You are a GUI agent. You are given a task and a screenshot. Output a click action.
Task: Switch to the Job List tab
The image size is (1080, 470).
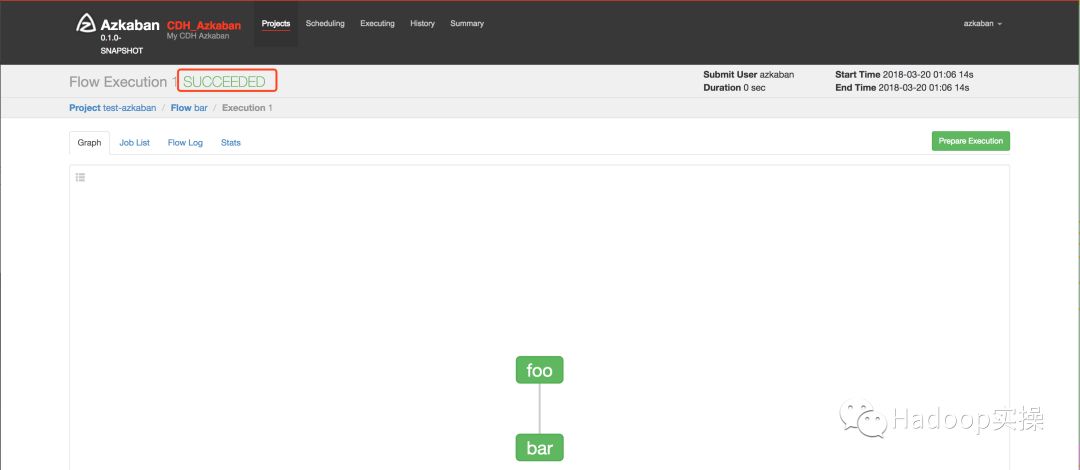pyautogui.click(x=134, y=143)
